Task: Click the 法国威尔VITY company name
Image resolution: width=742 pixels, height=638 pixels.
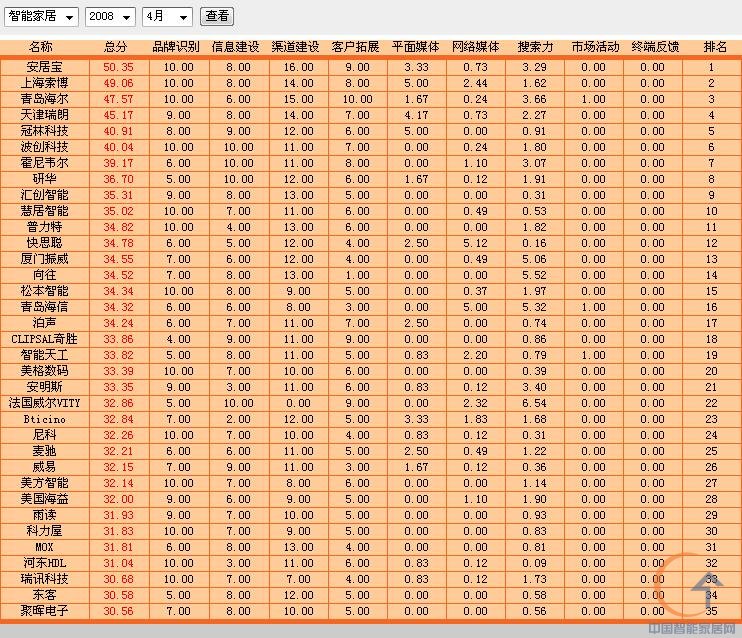Action: click(x=44, y=403)
